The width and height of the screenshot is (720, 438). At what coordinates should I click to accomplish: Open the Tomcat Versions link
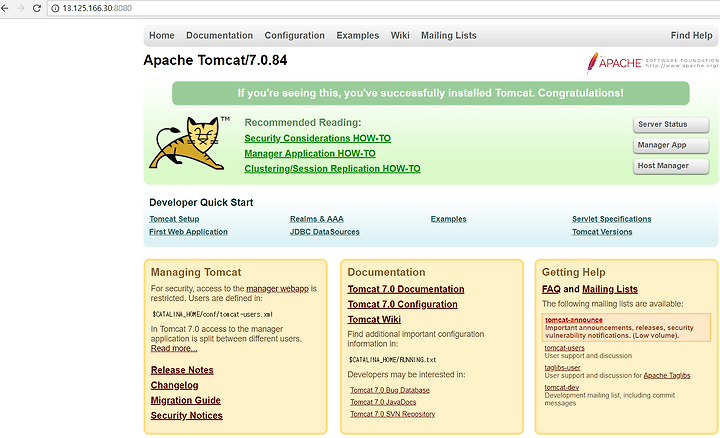(602, 232)
